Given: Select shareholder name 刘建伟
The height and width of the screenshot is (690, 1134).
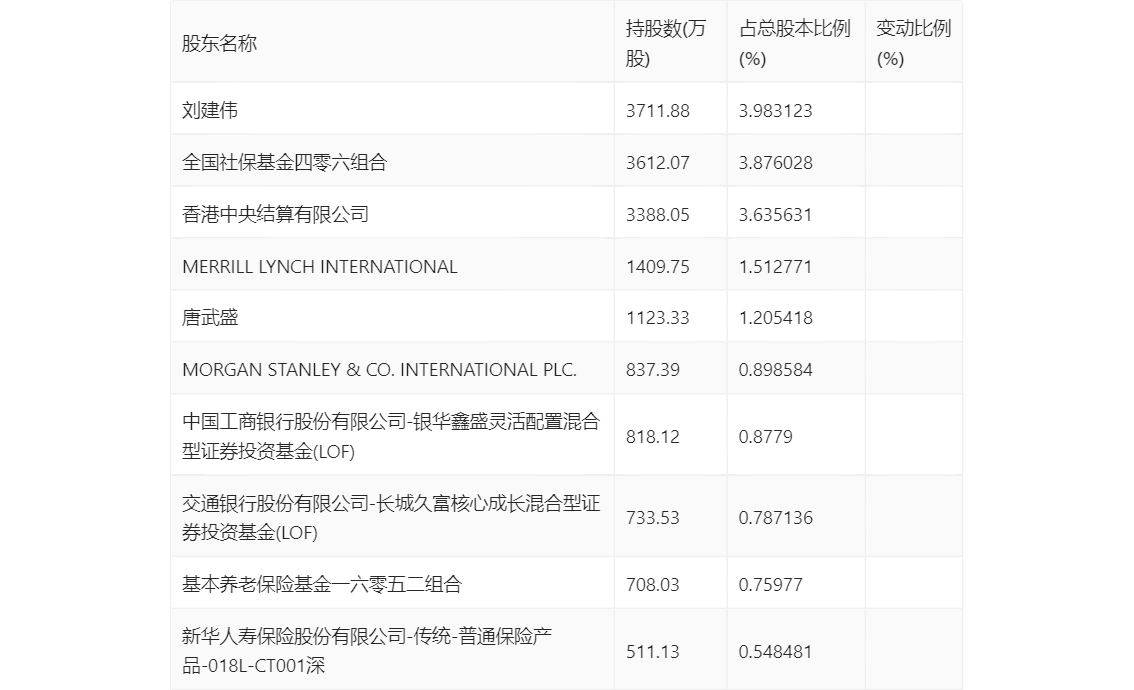Looking at the screenshot, I should [210, 110].
